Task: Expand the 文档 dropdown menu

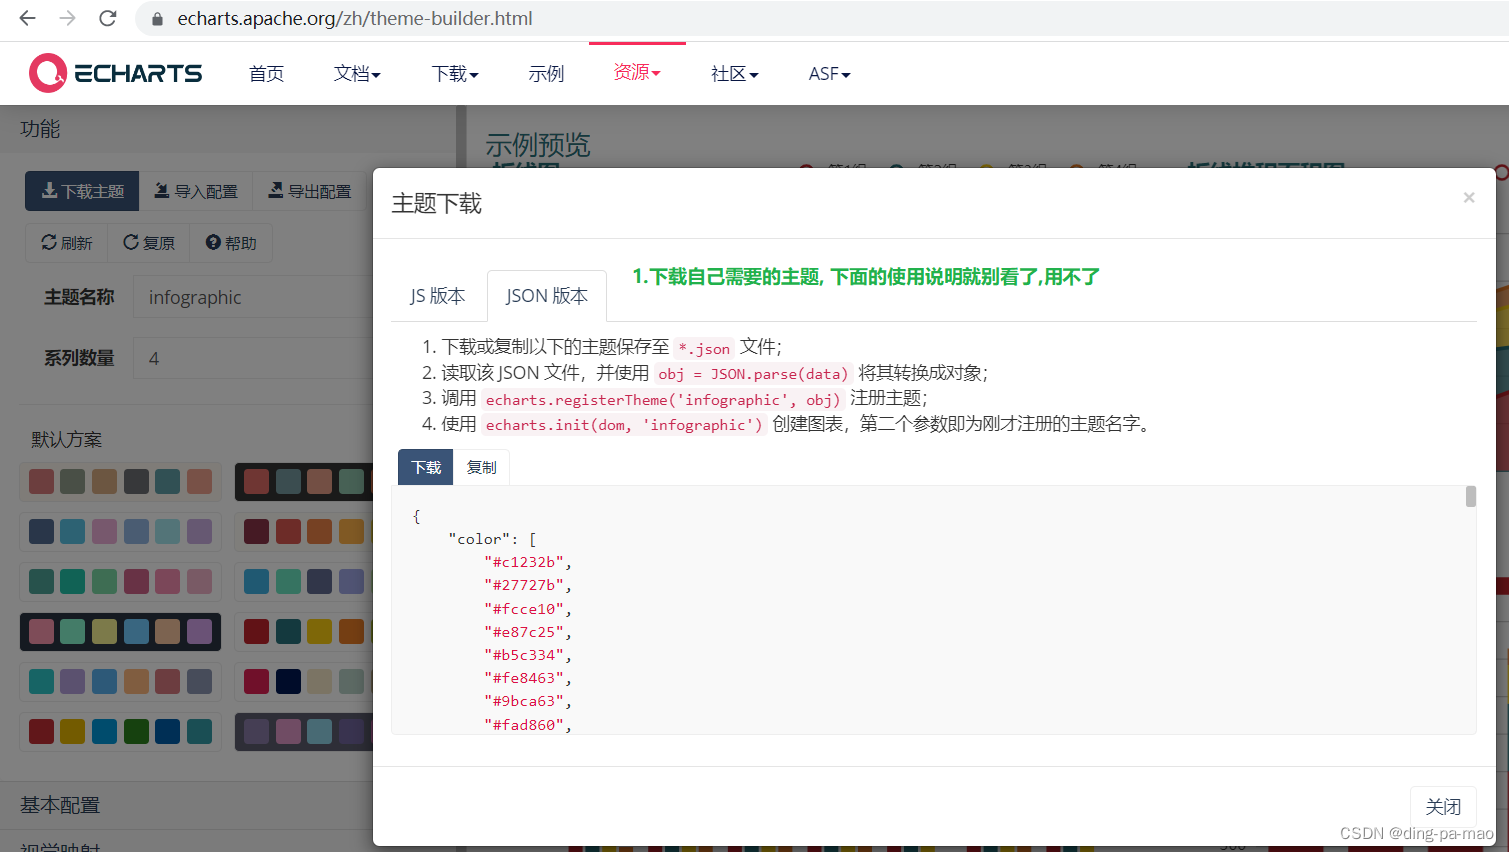Action: tap(356, 72)
